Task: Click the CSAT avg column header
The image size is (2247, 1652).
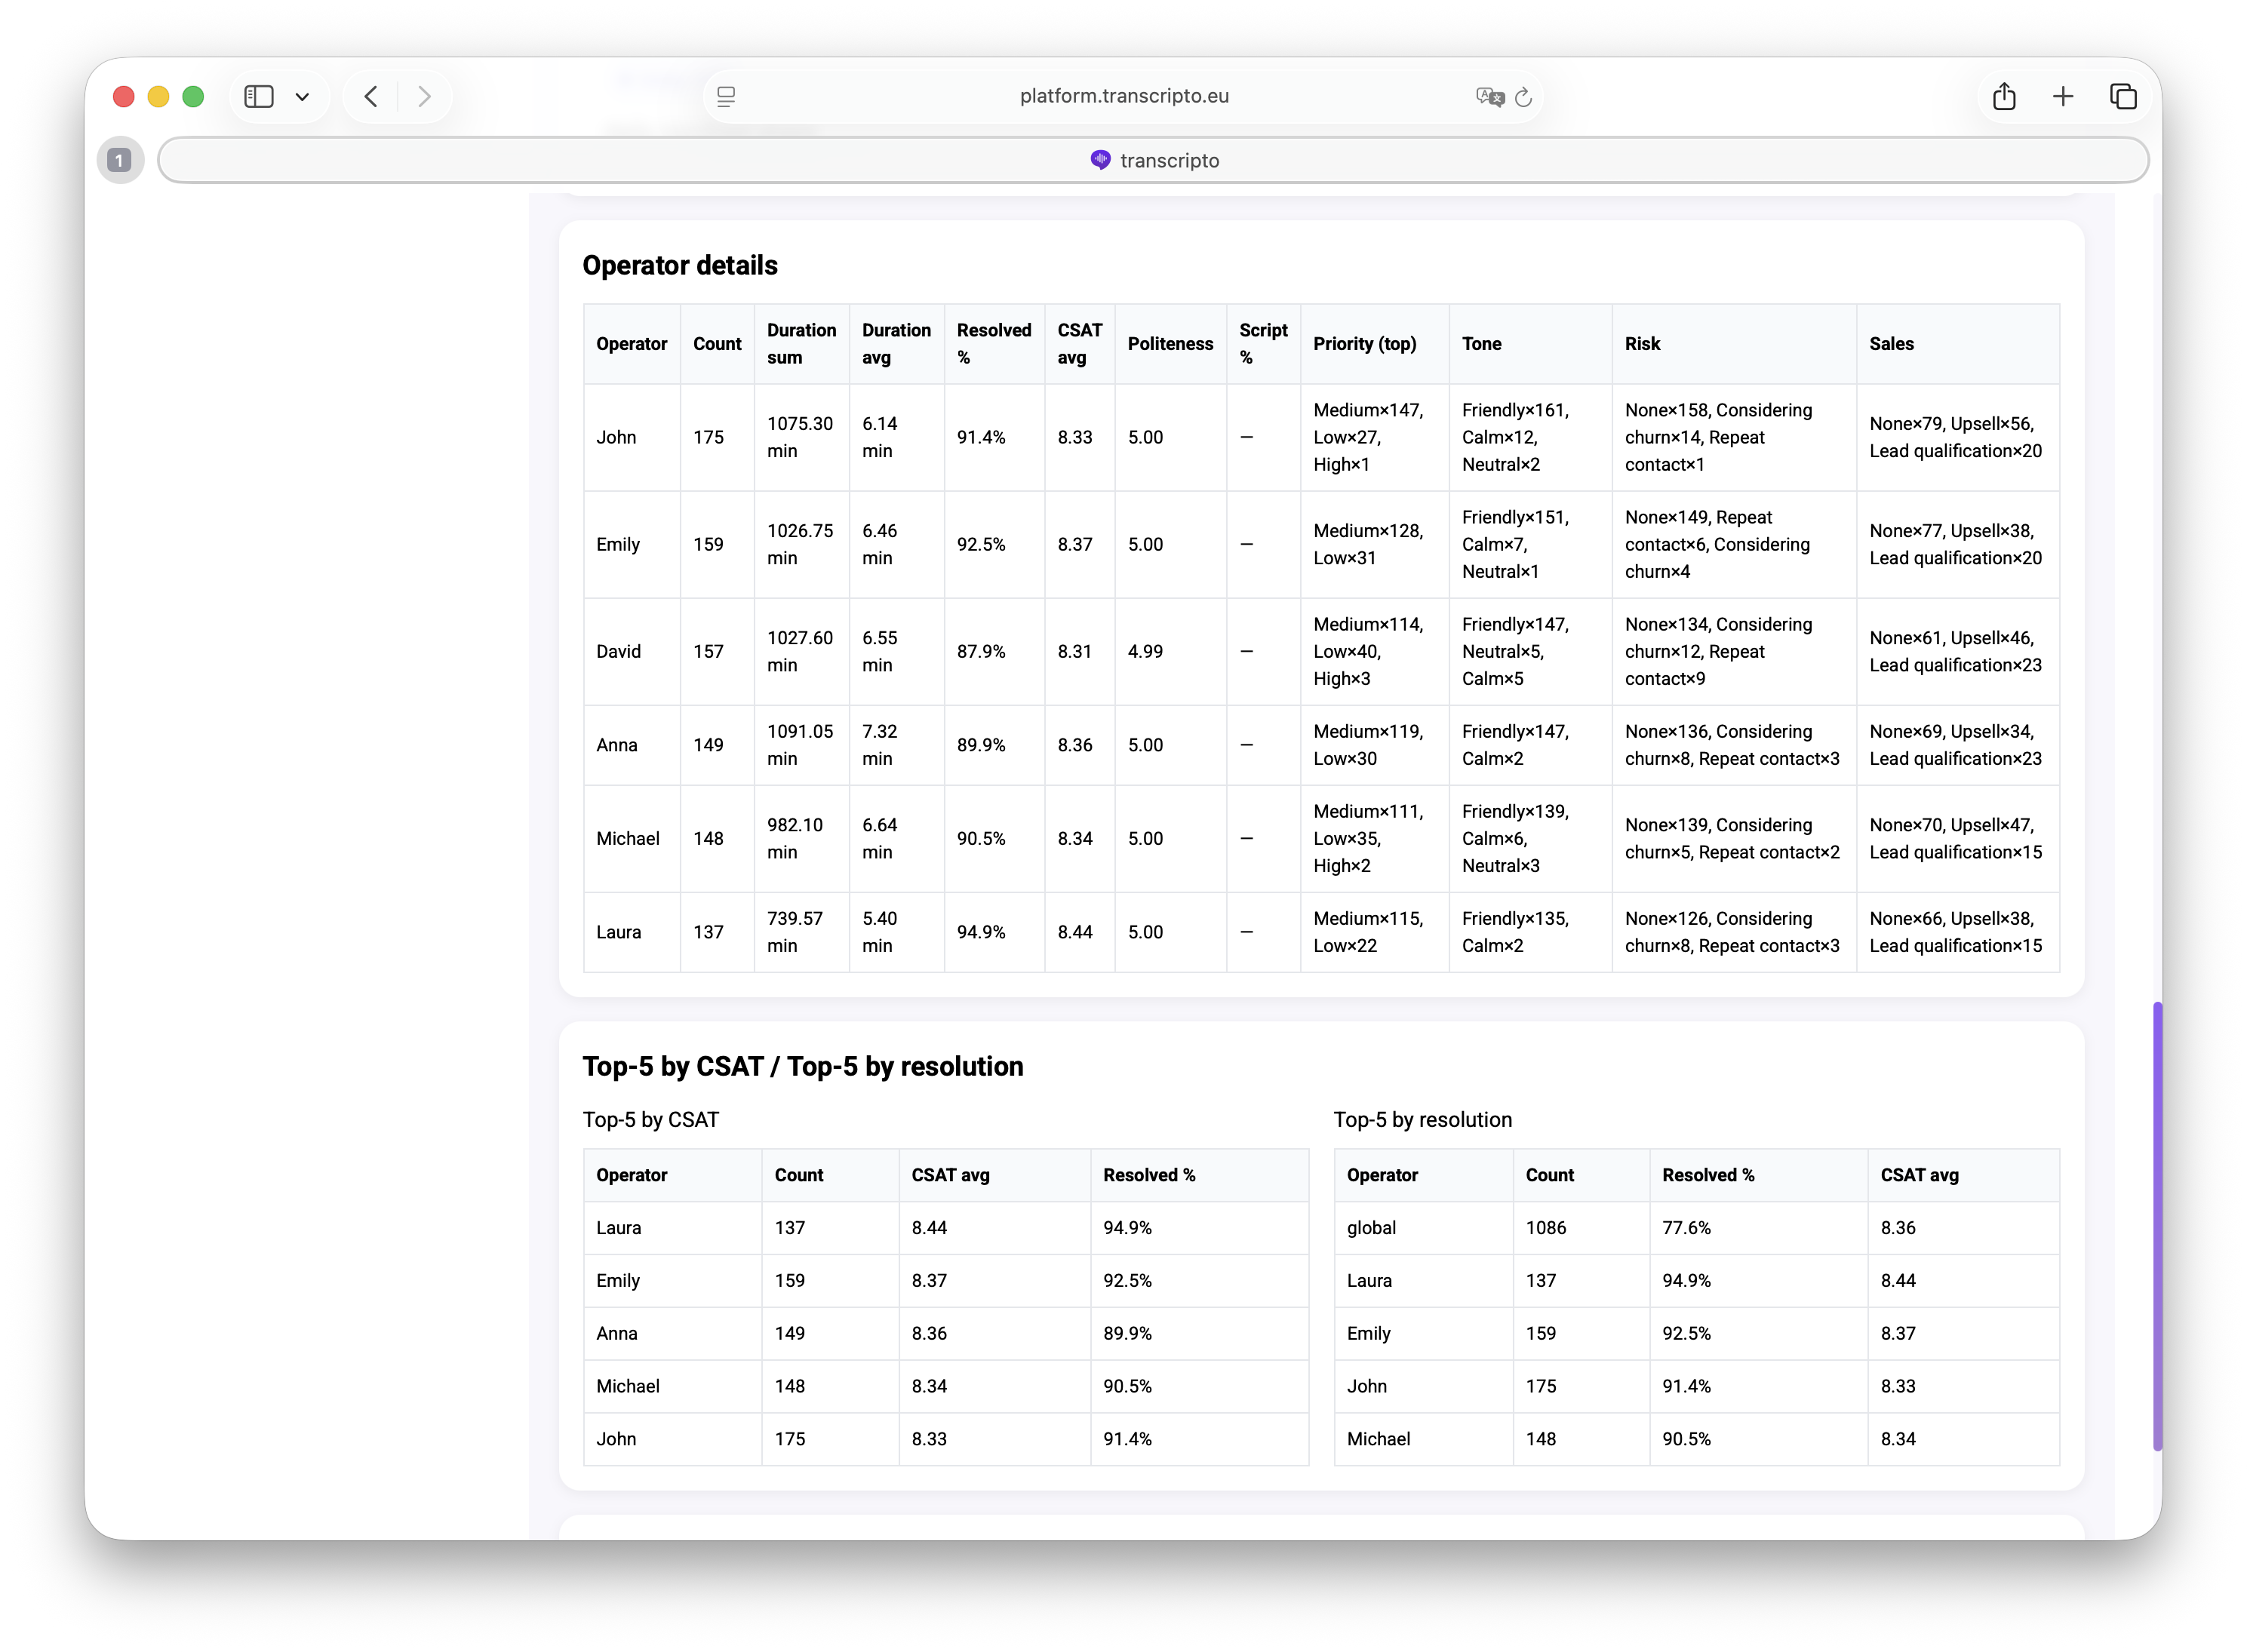Action: [x=1079, y=343]
